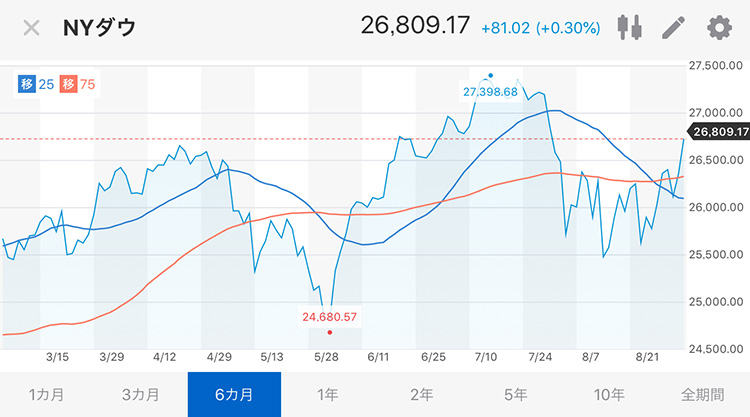Show the 10年 chart range
750x417 pixels.
(x=609, y=395)
